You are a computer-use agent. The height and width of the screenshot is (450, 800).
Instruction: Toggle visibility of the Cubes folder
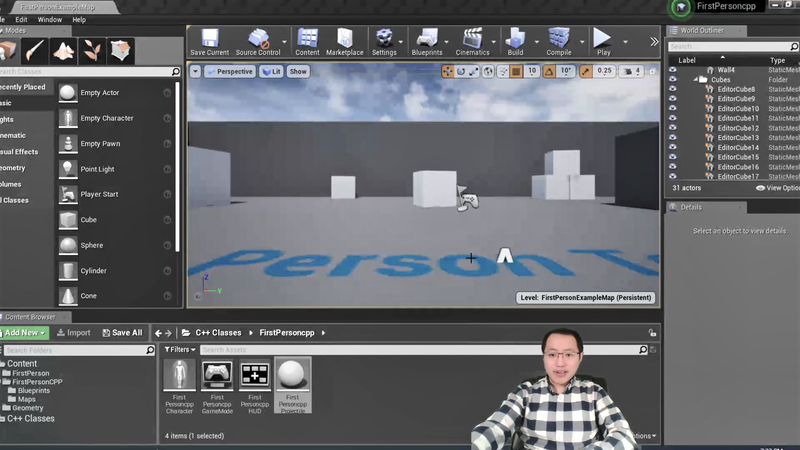pyautogui.click(x=672, y=80)
